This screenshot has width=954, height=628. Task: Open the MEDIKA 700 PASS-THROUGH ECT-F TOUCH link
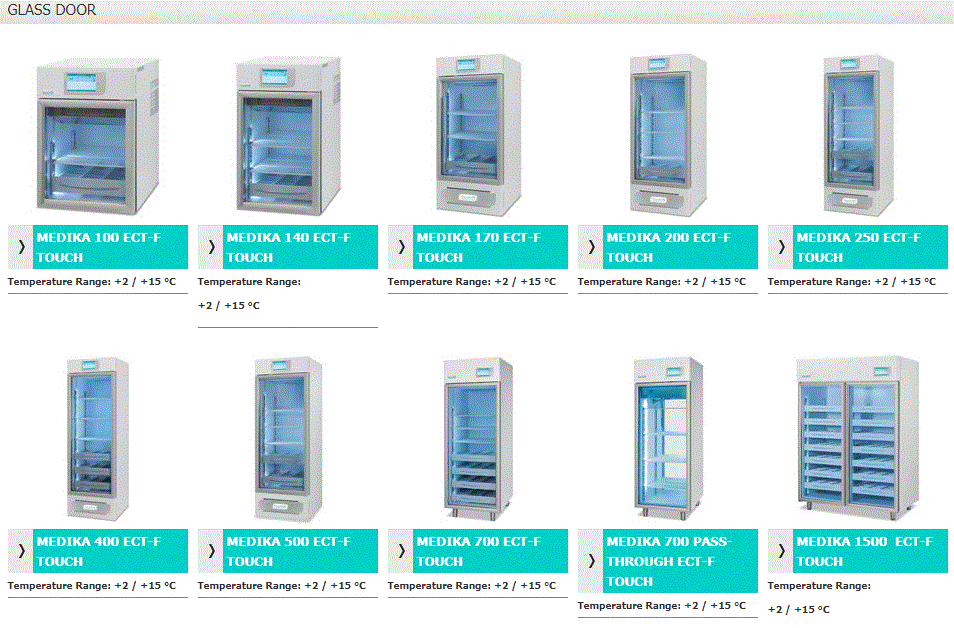point(680,560)
